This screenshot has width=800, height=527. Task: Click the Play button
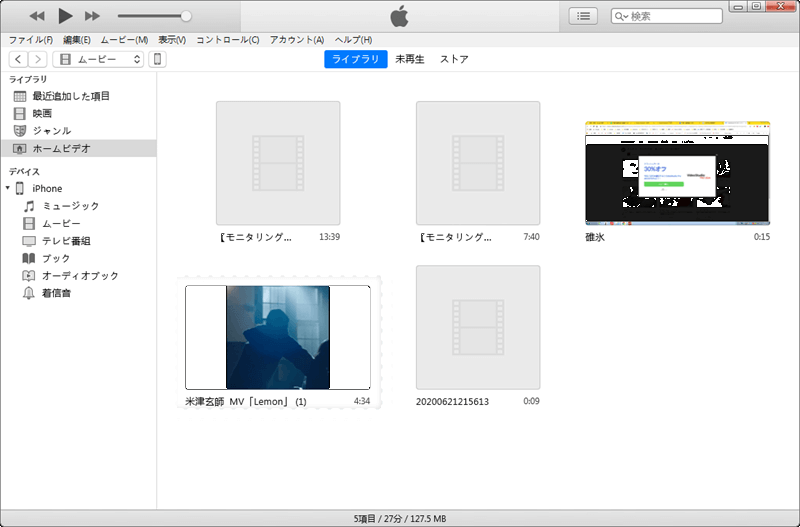(x=66, y=16)
